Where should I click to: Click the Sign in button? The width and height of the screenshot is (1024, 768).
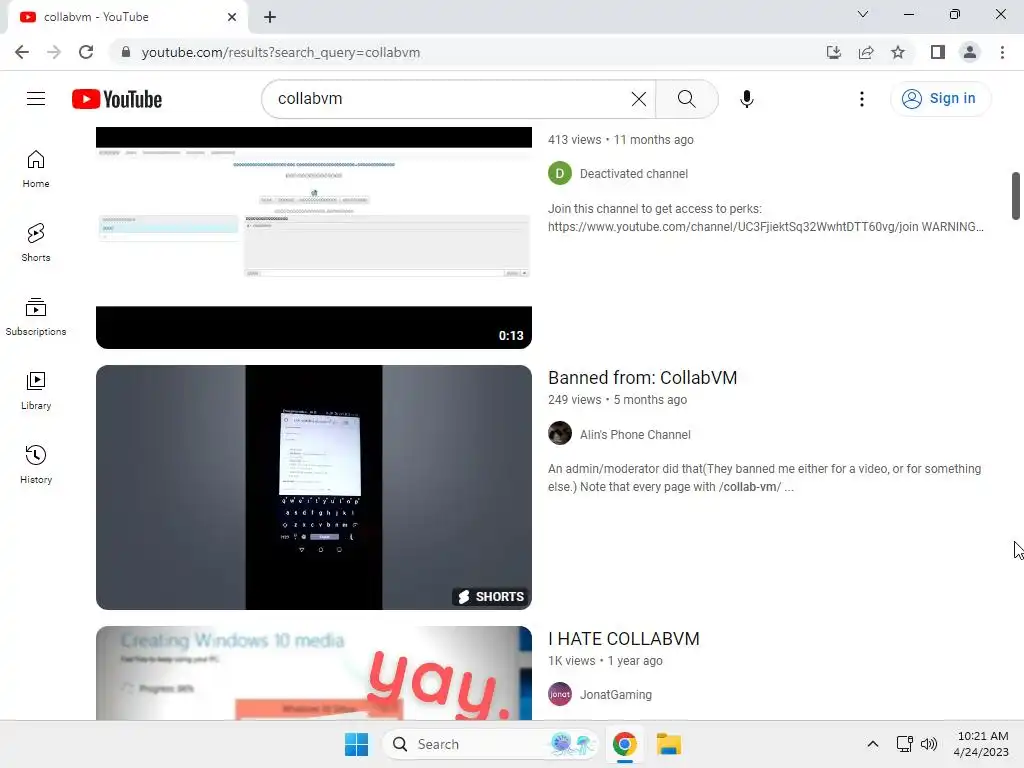940,99
